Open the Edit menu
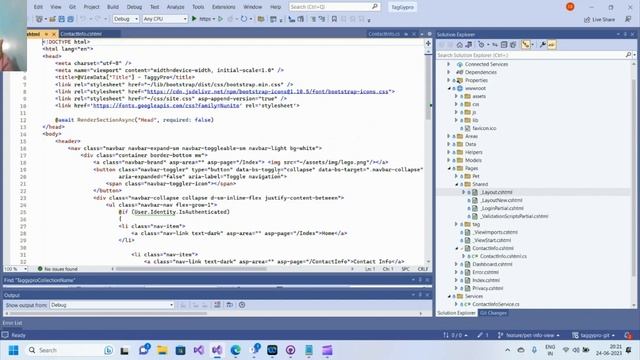The width and height of the screenshot is (640, 360). 38,7
